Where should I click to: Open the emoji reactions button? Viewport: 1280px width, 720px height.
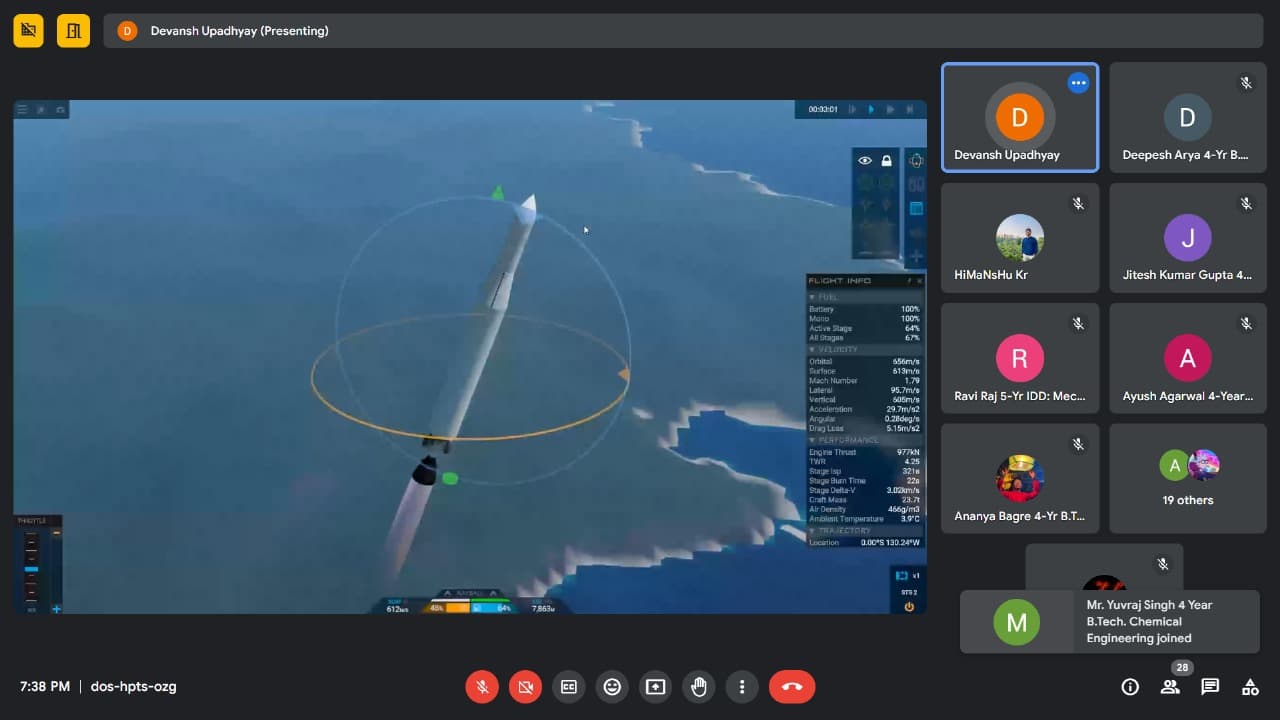612,686
